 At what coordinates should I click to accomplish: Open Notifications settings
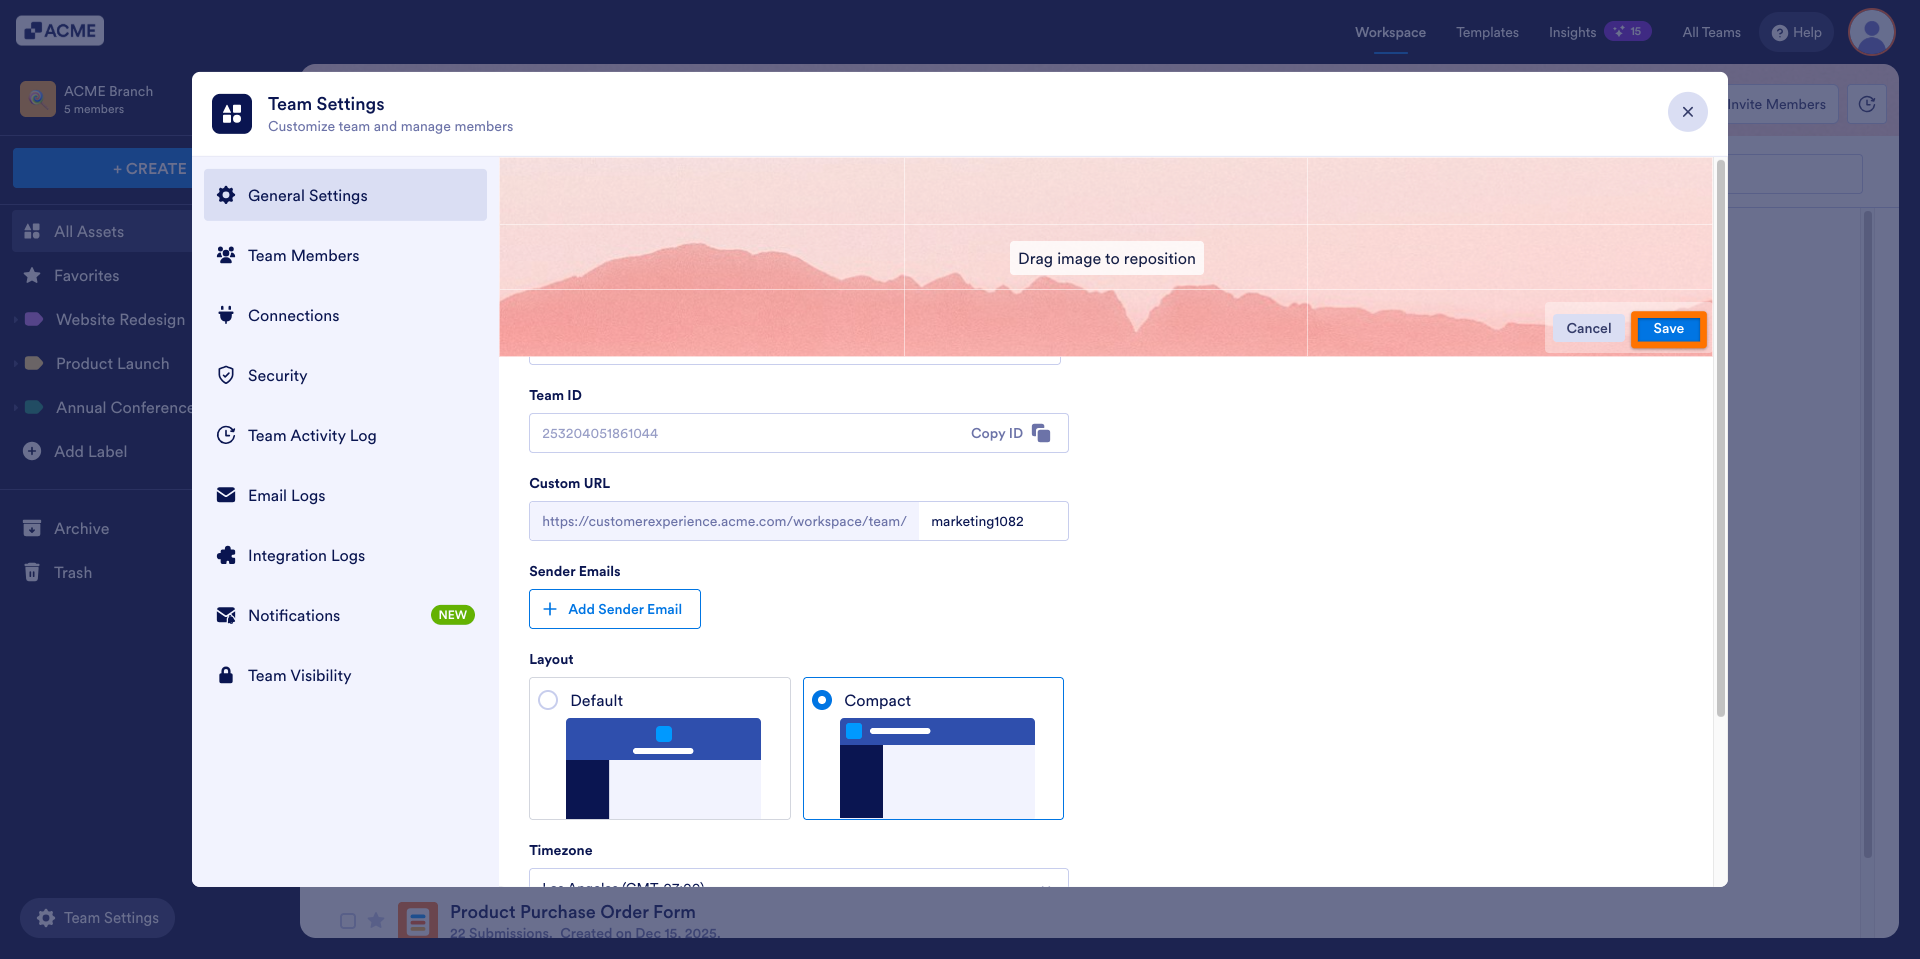(x=345, y=615)
